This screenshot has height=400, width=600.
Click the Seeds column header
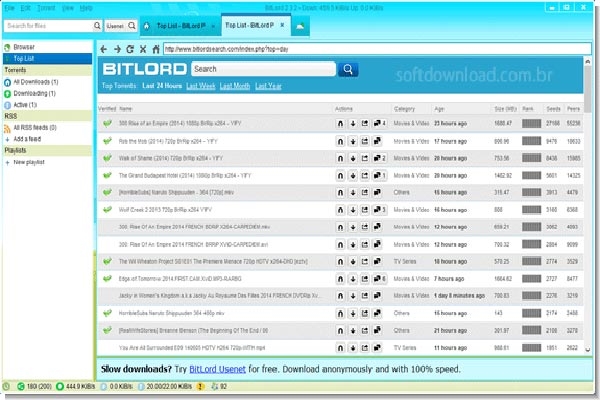pyautogui.click(x=553, y=109)
